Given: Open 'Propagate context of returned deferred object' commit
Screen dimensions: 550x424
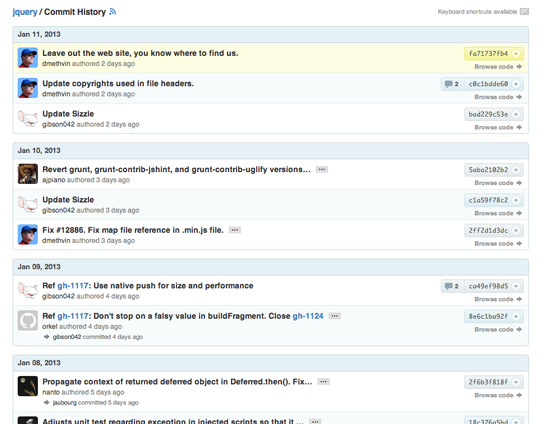Looking at the screenshot, I should pos(177,382).
